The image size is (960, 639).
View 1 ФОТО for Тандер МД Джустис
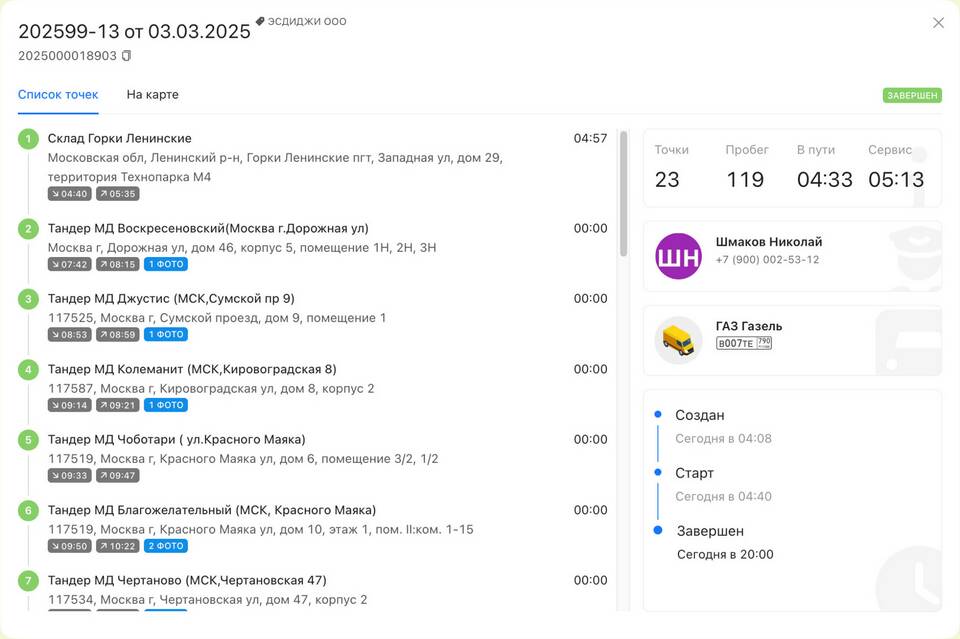pyautogui.click(x=166, y=335)
